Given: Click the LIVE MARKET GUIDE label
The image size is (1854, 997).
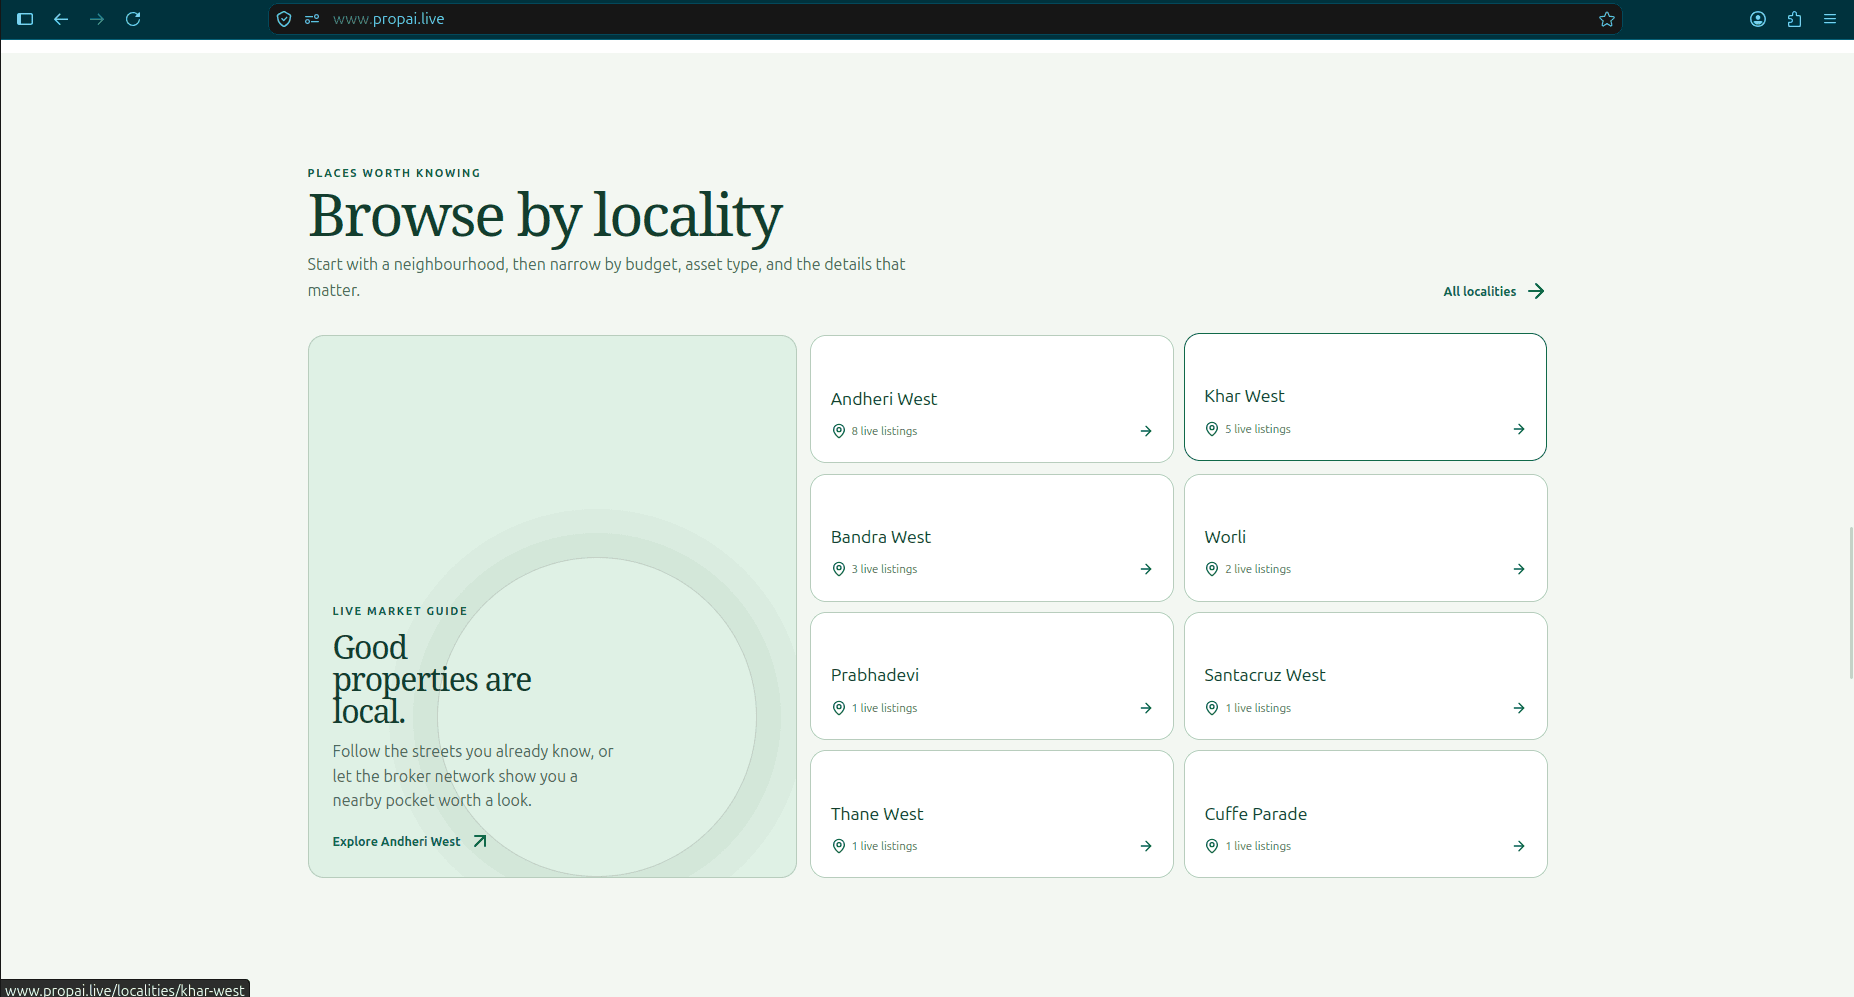Looking at the screenshot, I should point(400,611).
